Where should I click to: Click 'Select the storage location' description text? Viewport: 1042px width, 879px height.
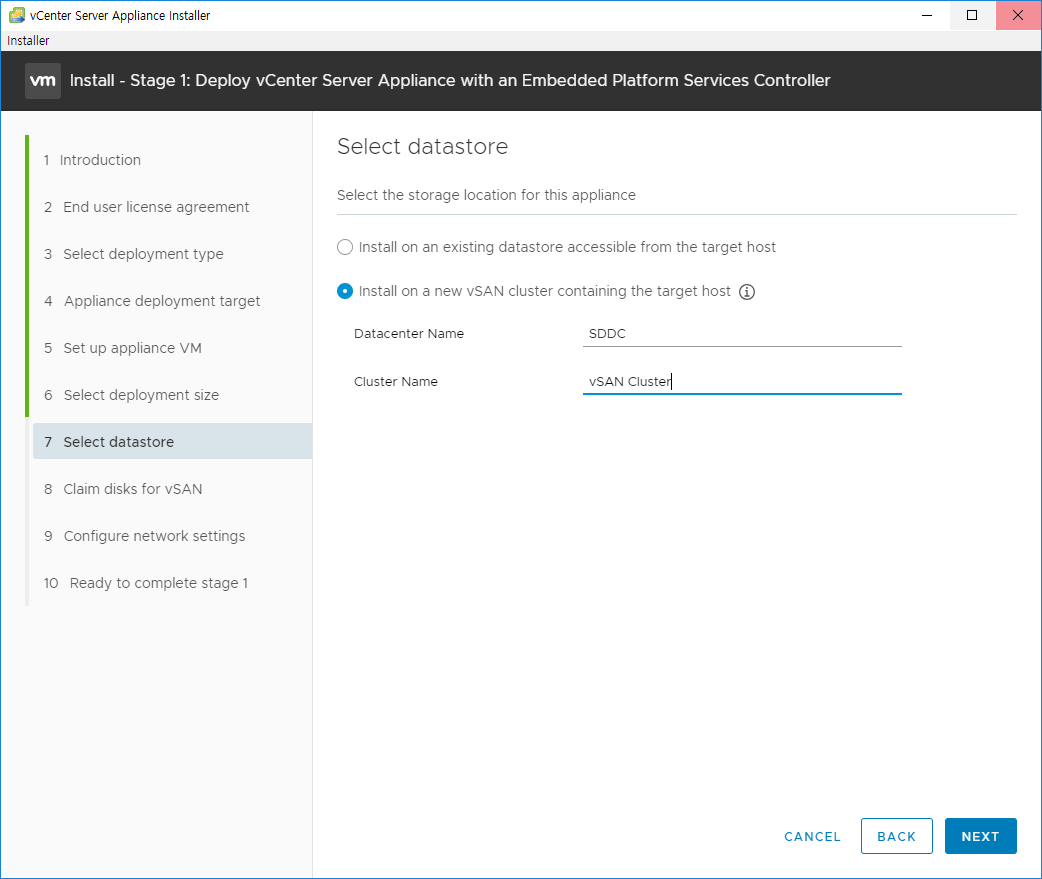(x=486, y=195)
